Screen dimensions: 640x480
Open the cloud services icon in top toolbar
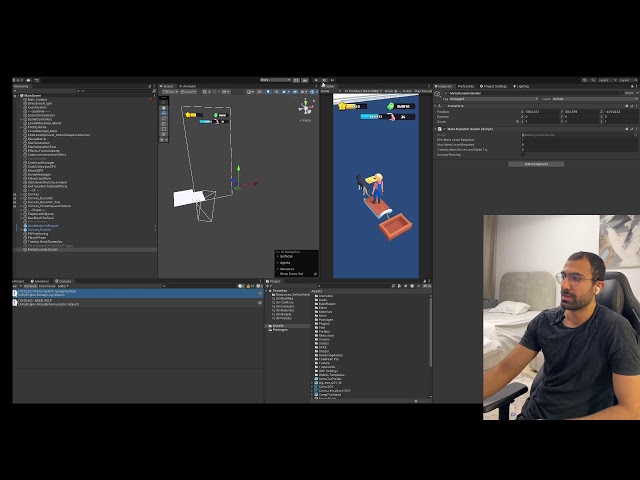pyautogui.click(x=28, y=80)
